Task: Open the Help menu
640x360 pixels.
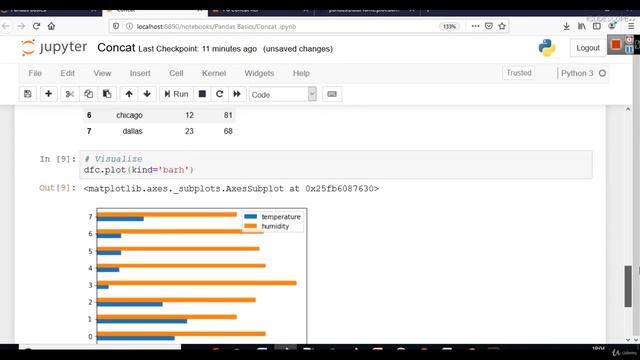Action: tap(301, 73)
